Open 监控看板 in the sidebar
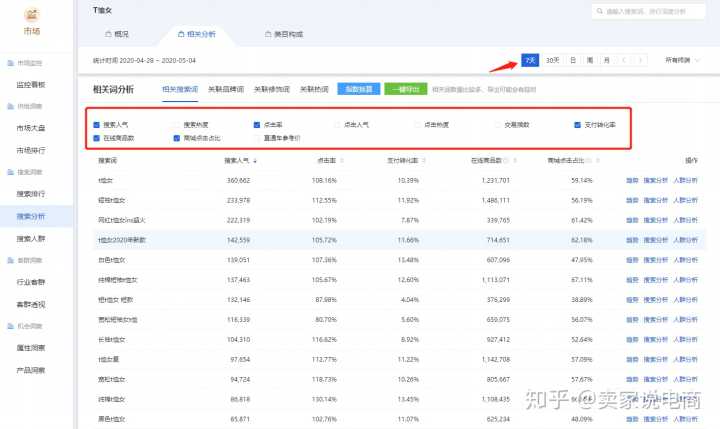Image resolution: width=720 pixels, height=429 pixels. [31, 85]
